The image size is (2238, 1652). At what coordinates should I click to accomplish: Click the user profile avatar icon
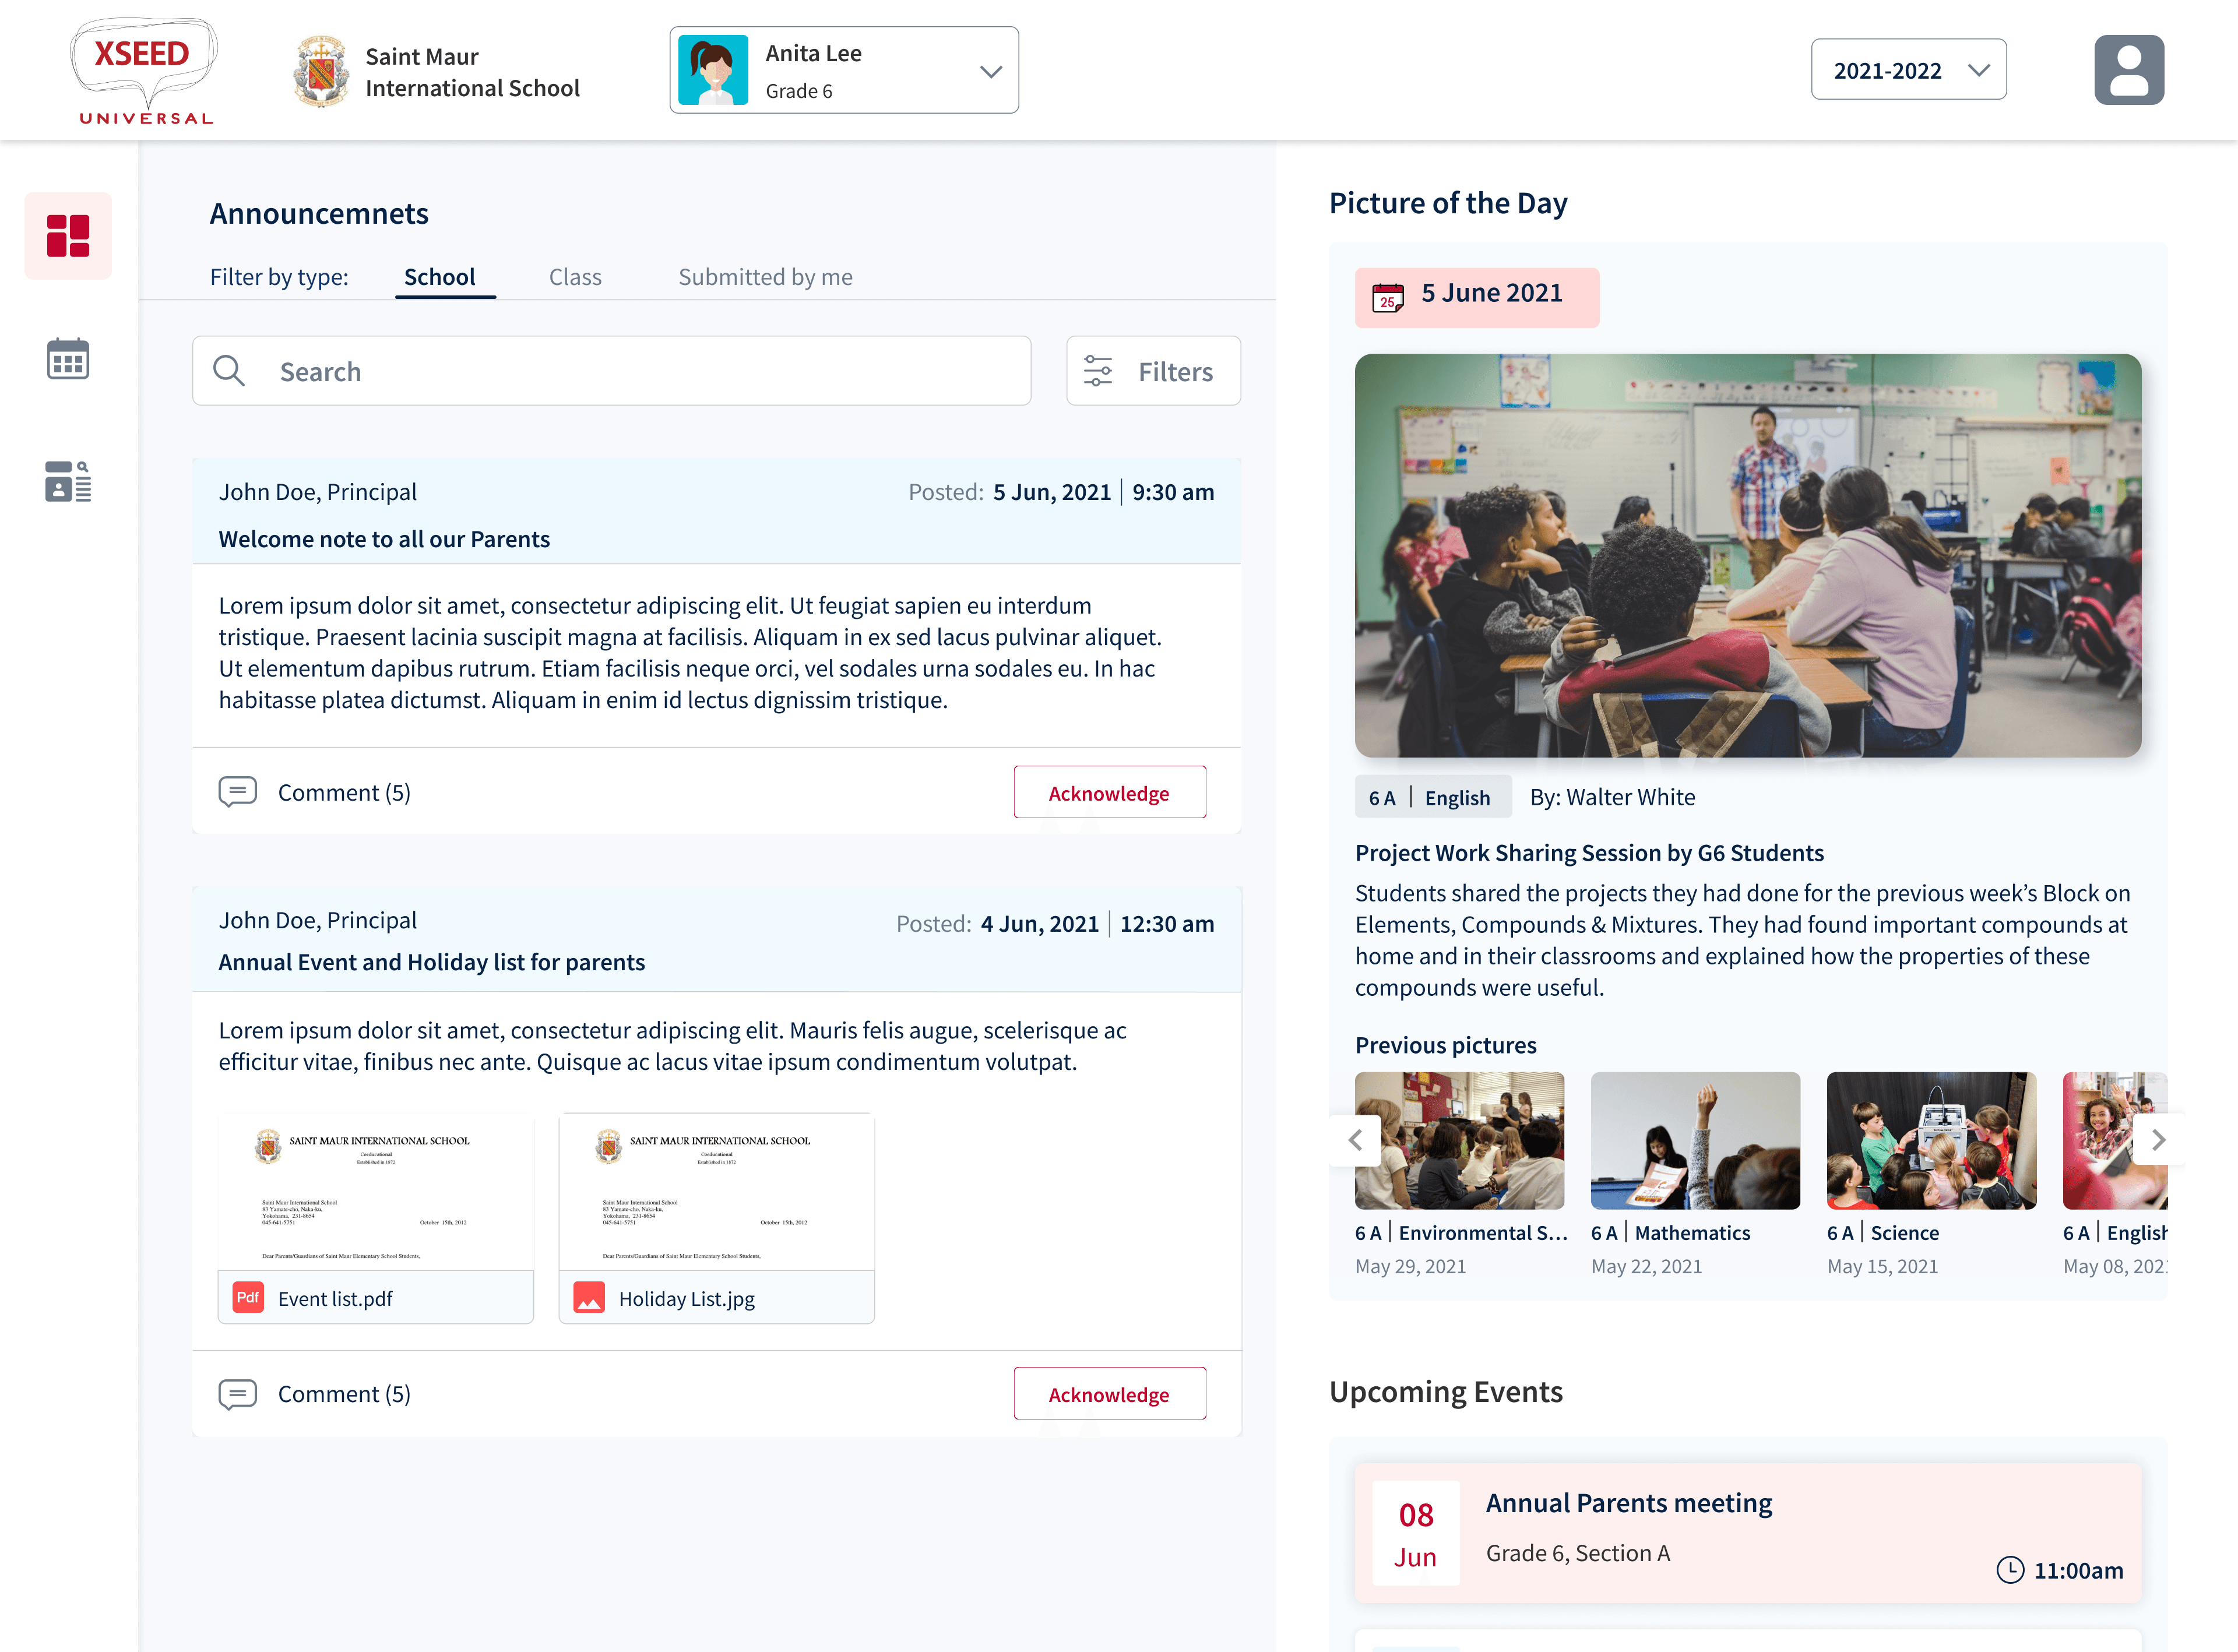(x=2128, y=70)
